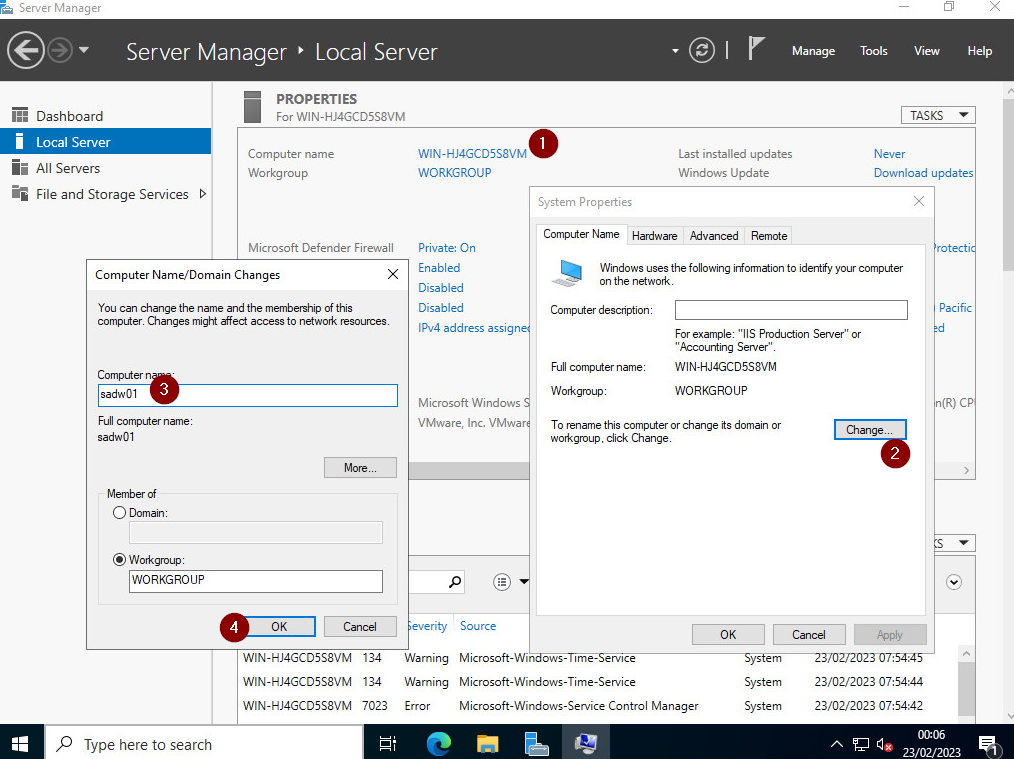Click Cancel in Computer Name/Domain Changes dialog

pos(360,626)
